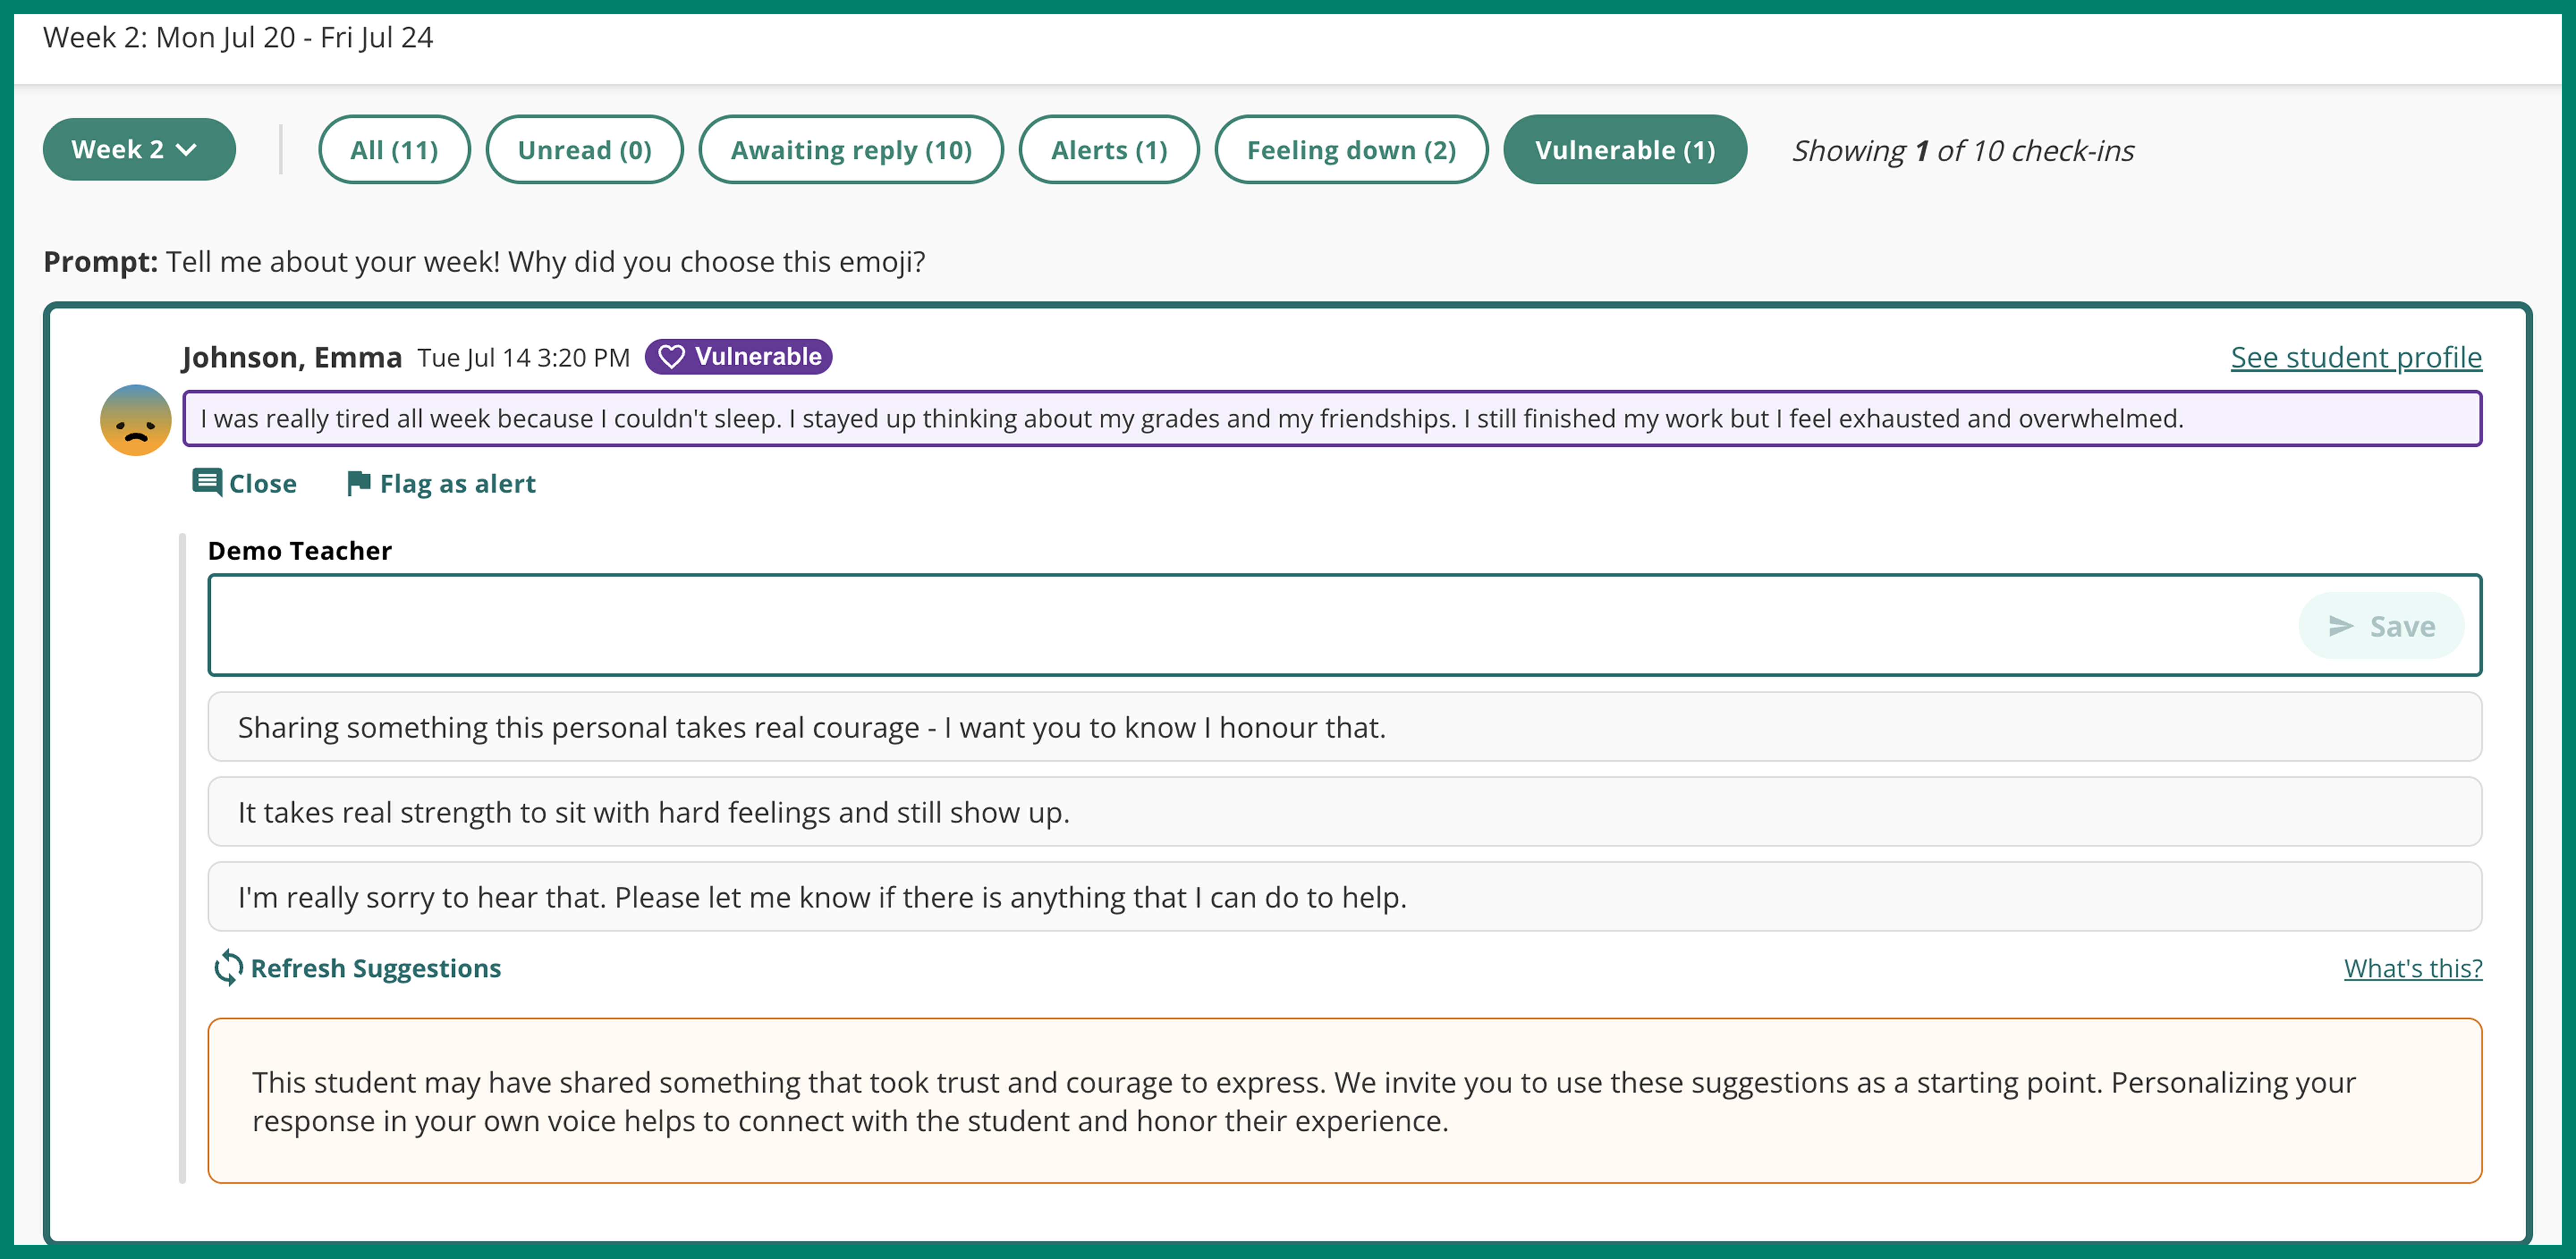This screenshot has height=1259, width=2576.
Task: Close the reply comment panel
Action: pyautogui.click(x=244, y=484)
